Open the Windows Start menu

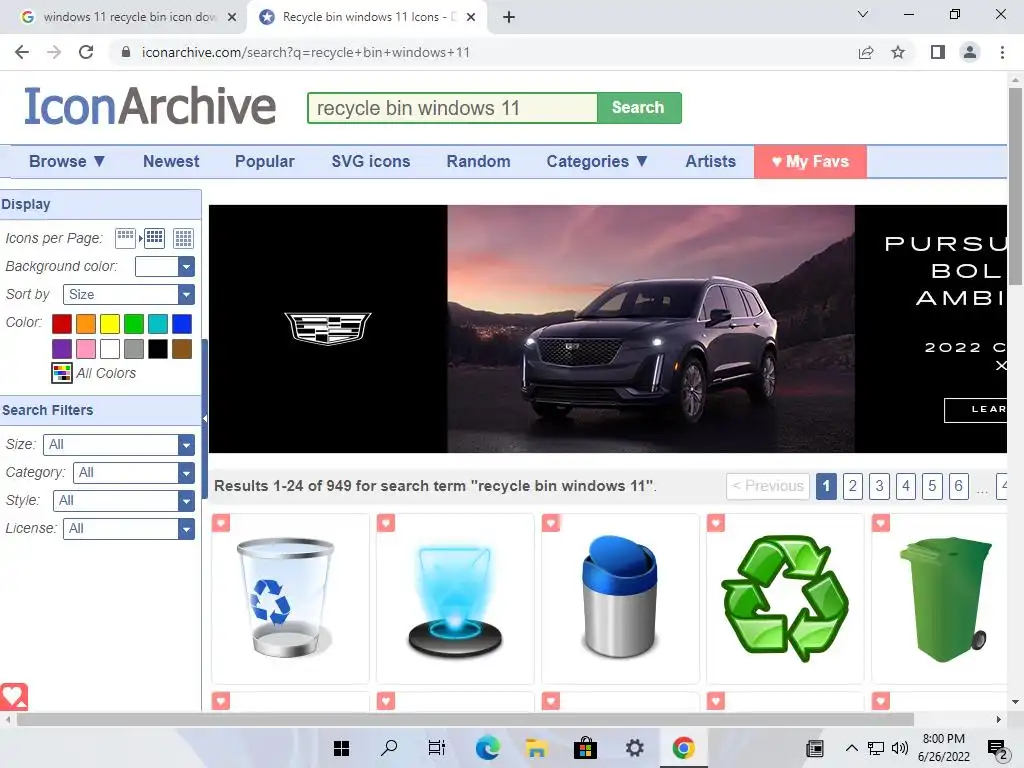tap(341, 748)
